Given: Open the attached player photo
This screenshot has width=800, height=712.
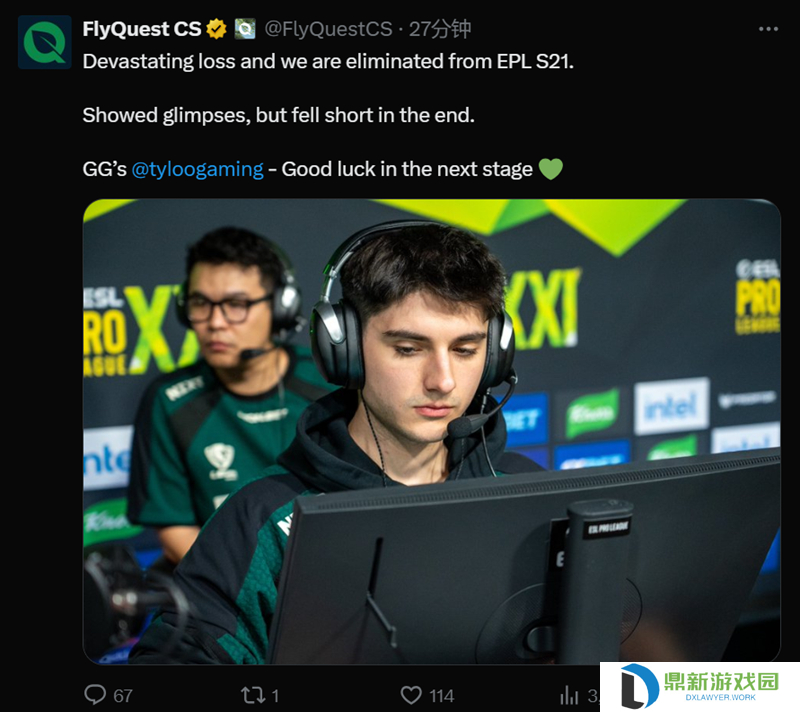Looking at the screenshot, I should 432,431.
